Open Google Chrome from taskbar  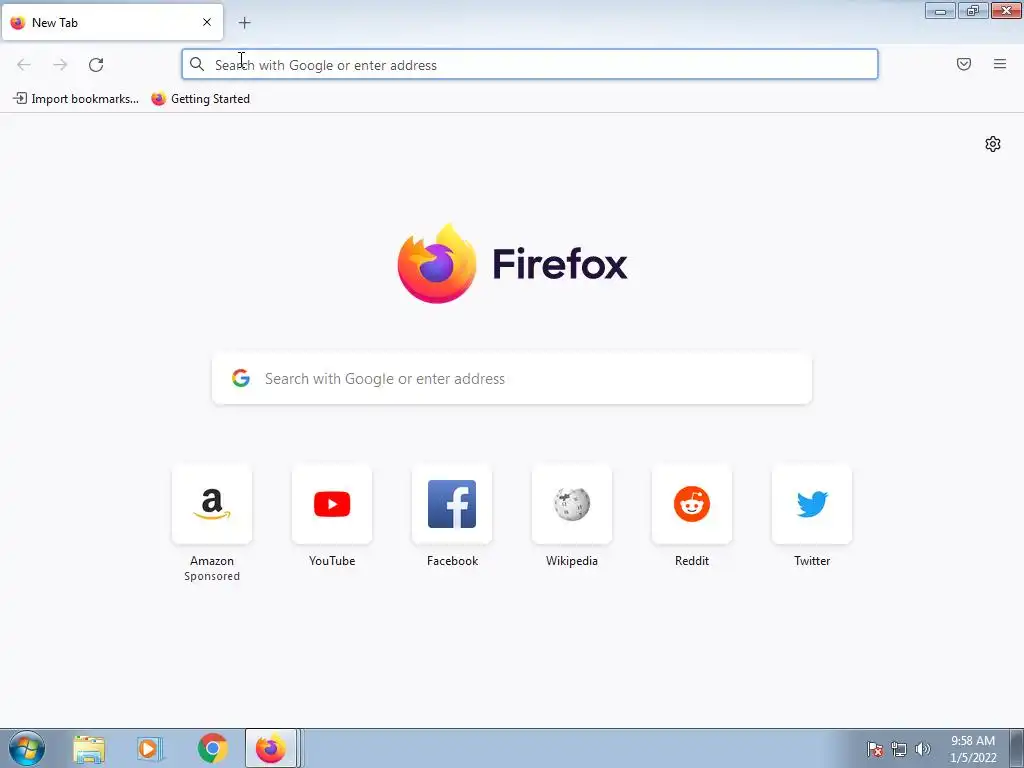coord(212,748)
